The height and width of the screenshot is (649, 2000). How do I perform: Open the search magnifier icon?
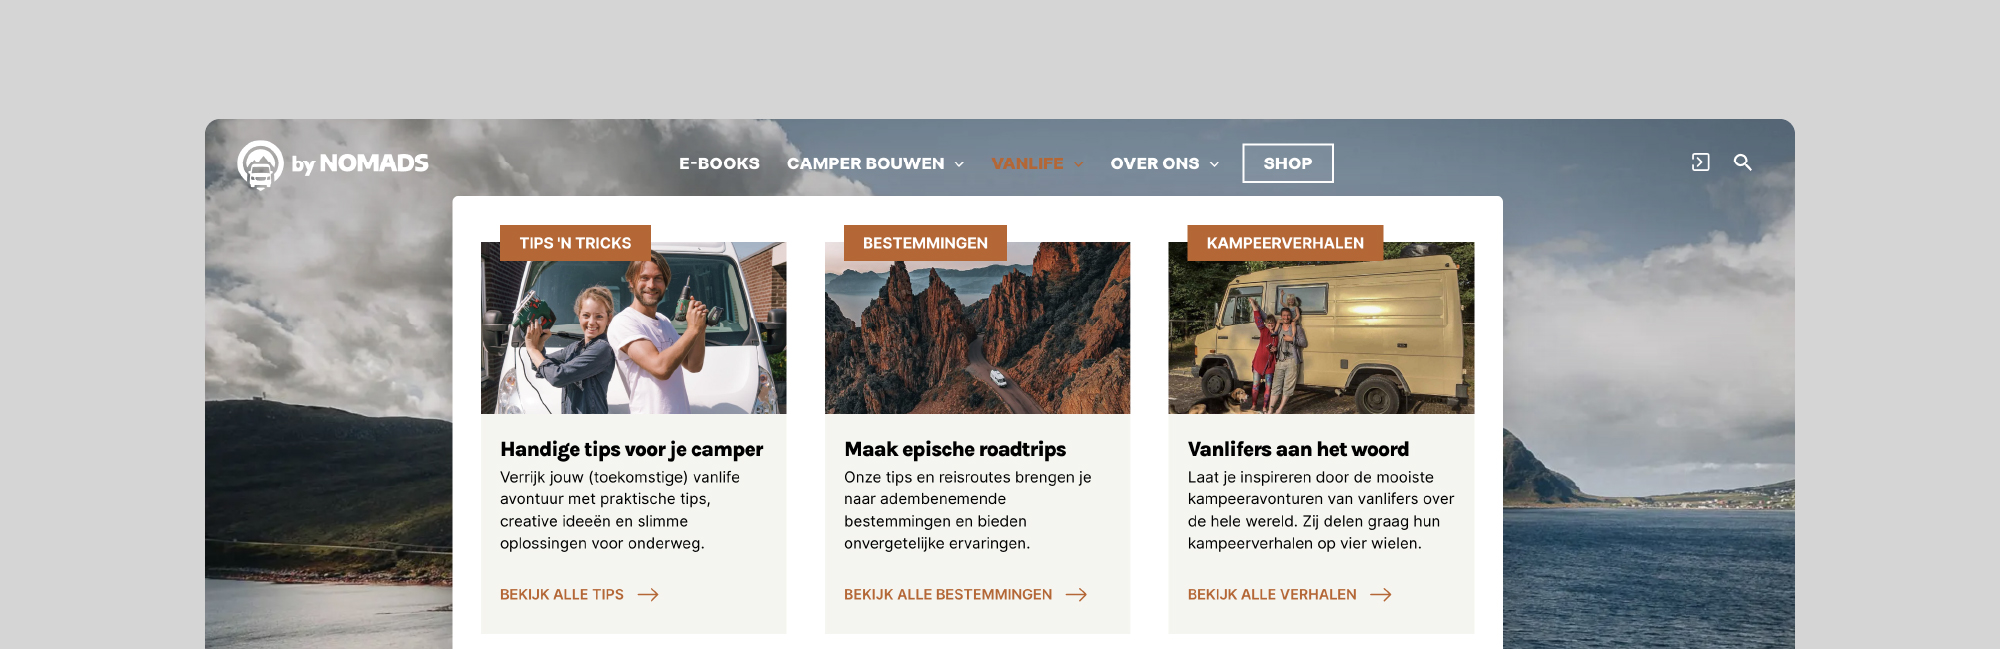[1742, 162]
